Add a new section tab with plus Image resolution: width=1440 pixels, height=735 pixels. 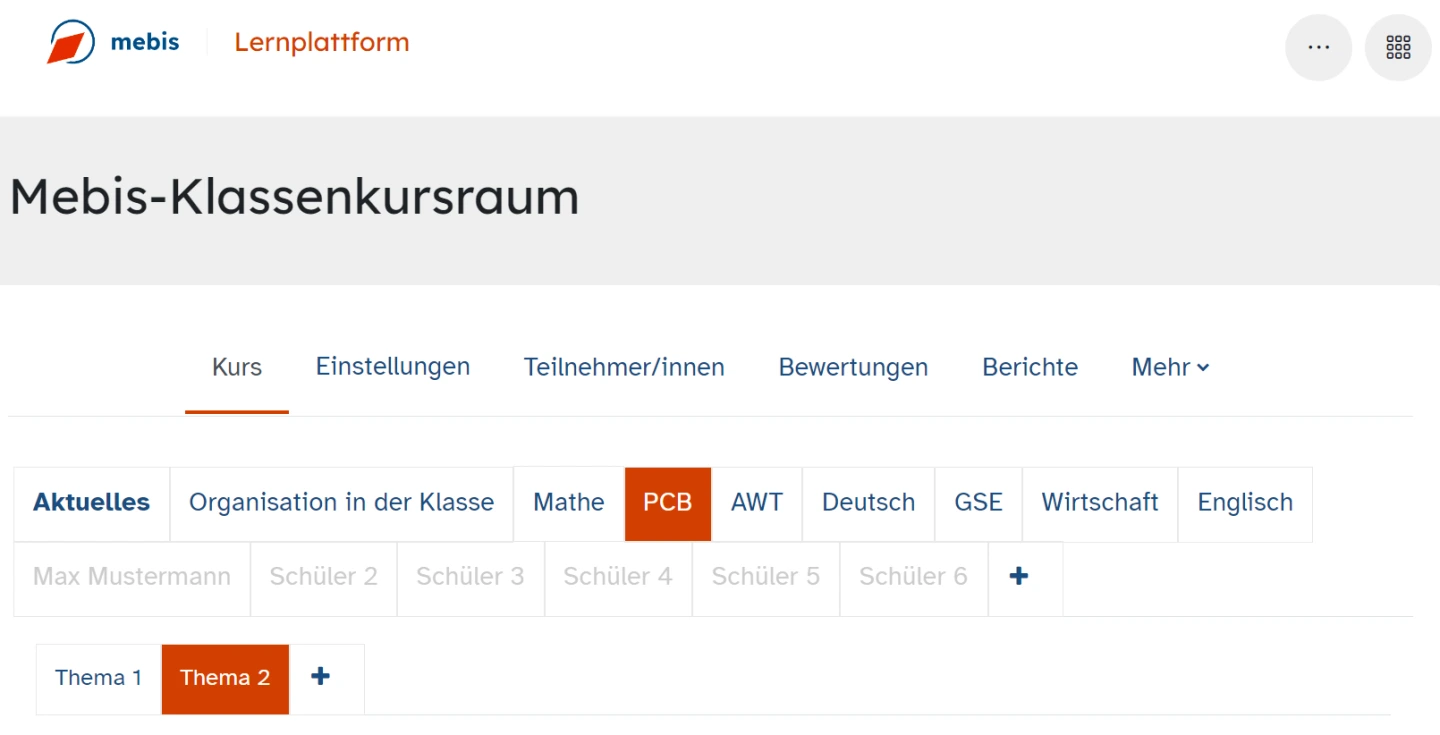tap(1019, 577)
